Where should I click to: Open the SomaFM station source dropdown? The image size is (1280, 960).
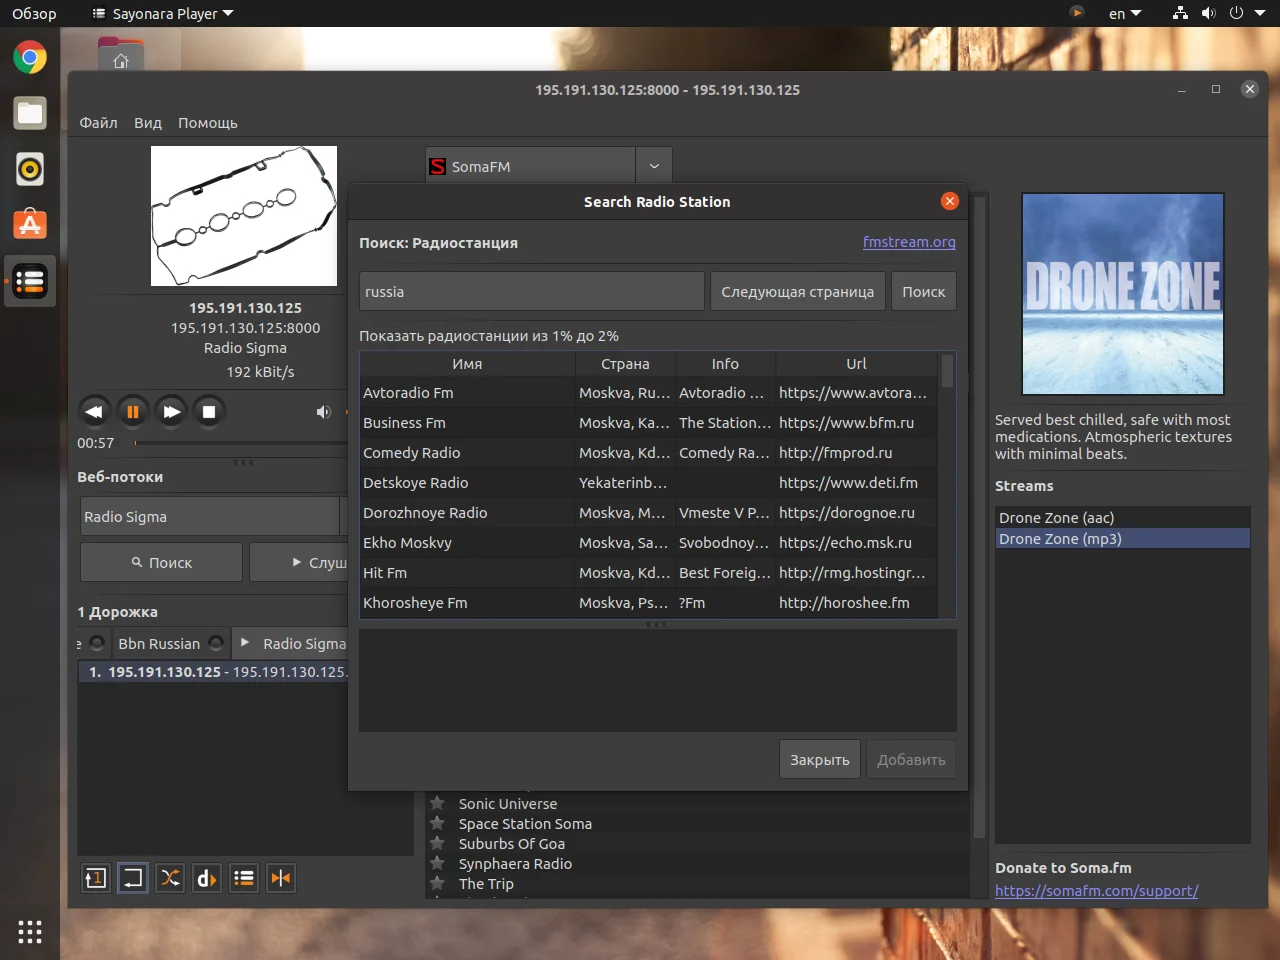(654, 166)
